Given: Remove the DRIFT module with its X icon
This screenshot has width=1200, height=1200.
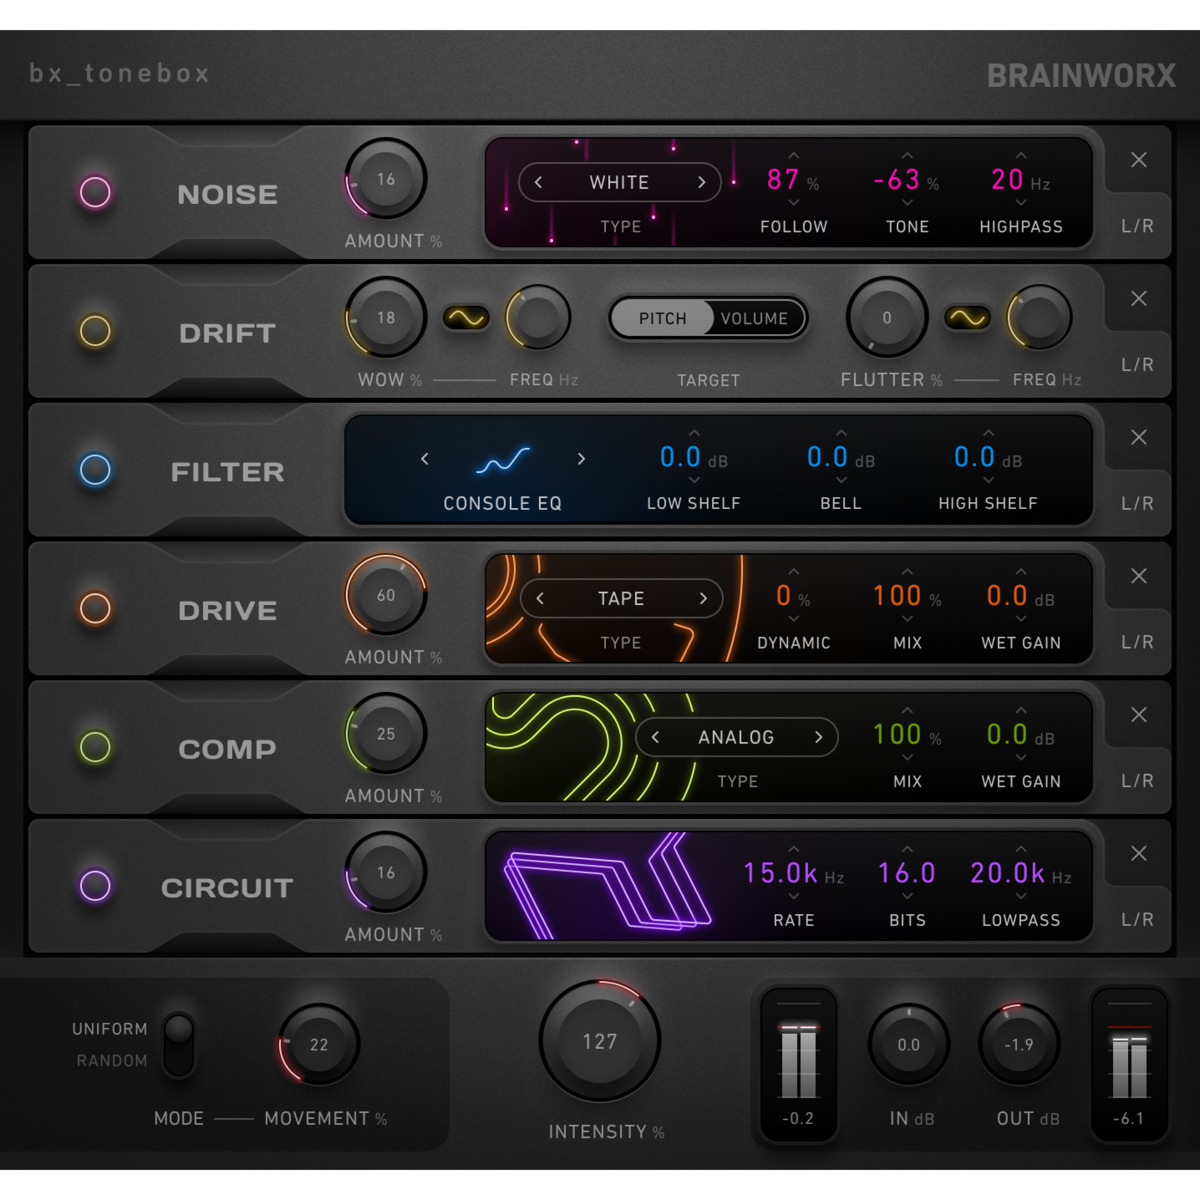Looking at the screenshot, I should (1138, 298).
